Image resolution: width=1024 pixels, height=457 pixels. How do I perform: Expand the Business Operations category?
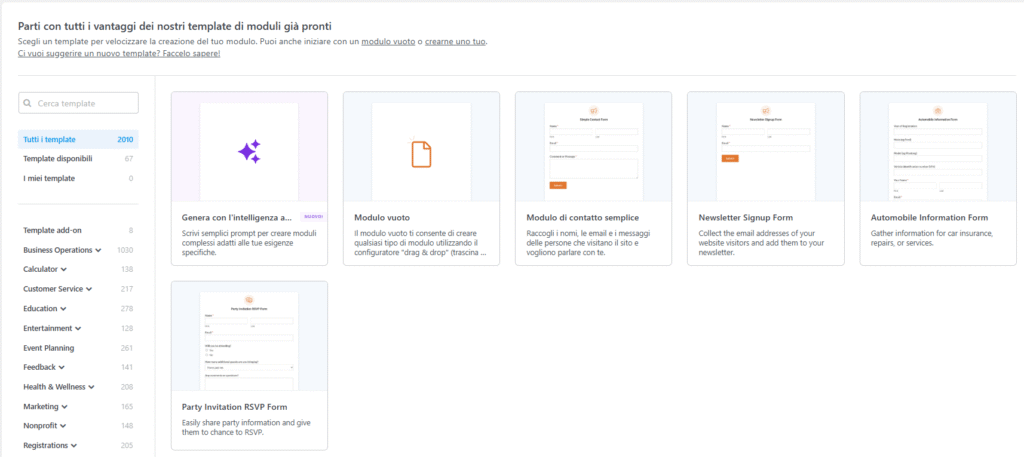pyautogui.click(x=100, y=250)
